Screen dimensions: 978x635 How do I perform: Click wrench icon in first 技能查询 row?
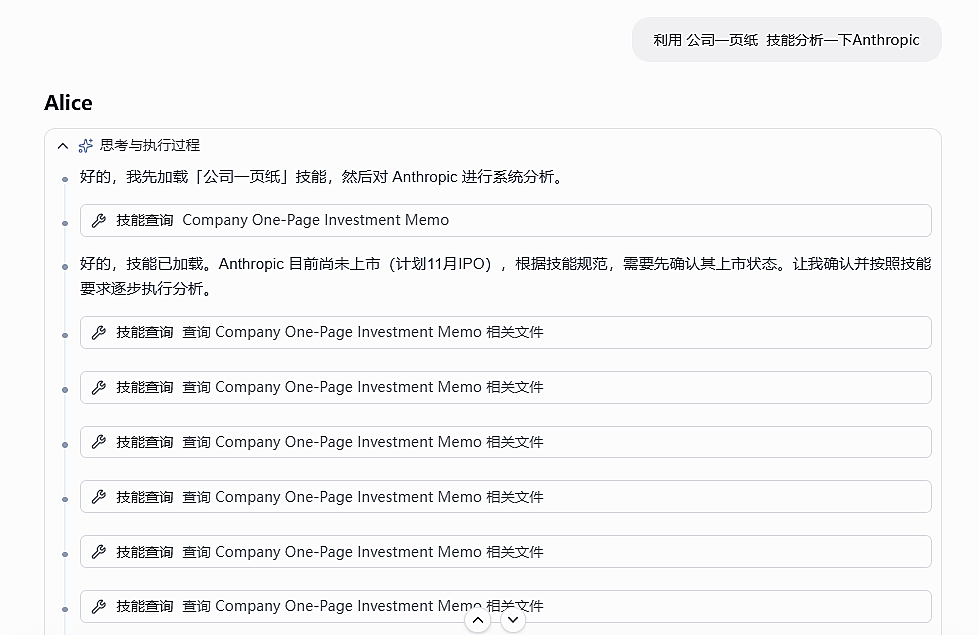[99, 220]
